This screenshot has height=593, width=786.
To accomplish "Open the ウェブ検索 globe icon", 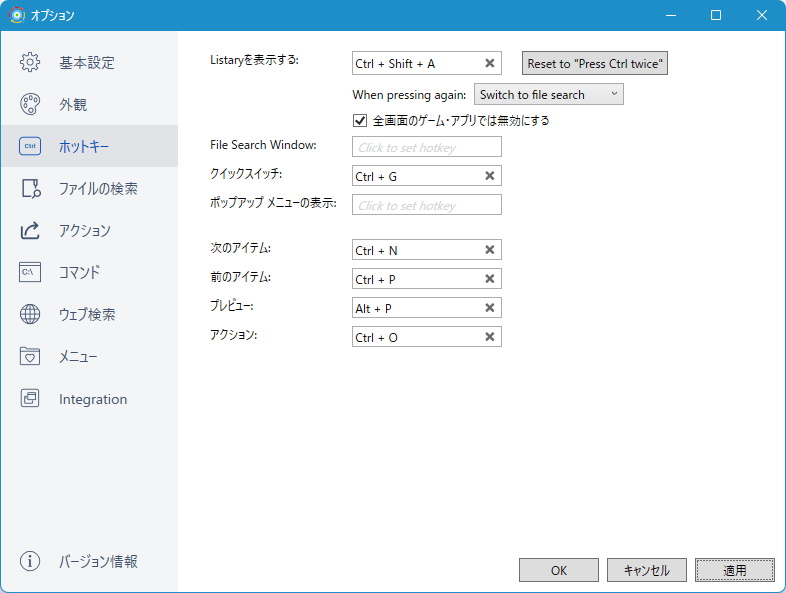I will [x=30, y=314].
